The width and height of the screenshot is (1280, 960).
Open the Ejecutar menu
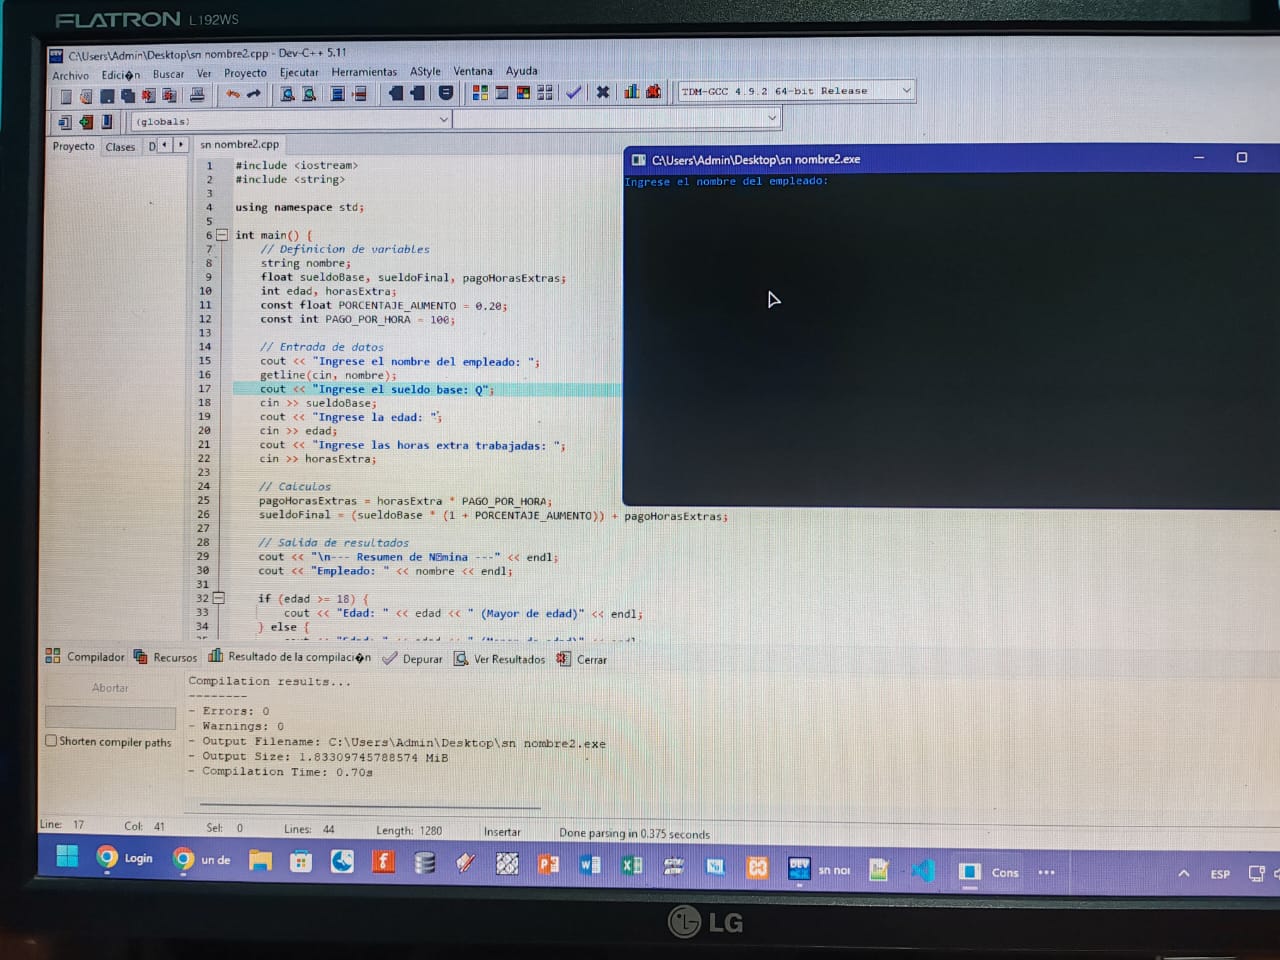(298, 72)
